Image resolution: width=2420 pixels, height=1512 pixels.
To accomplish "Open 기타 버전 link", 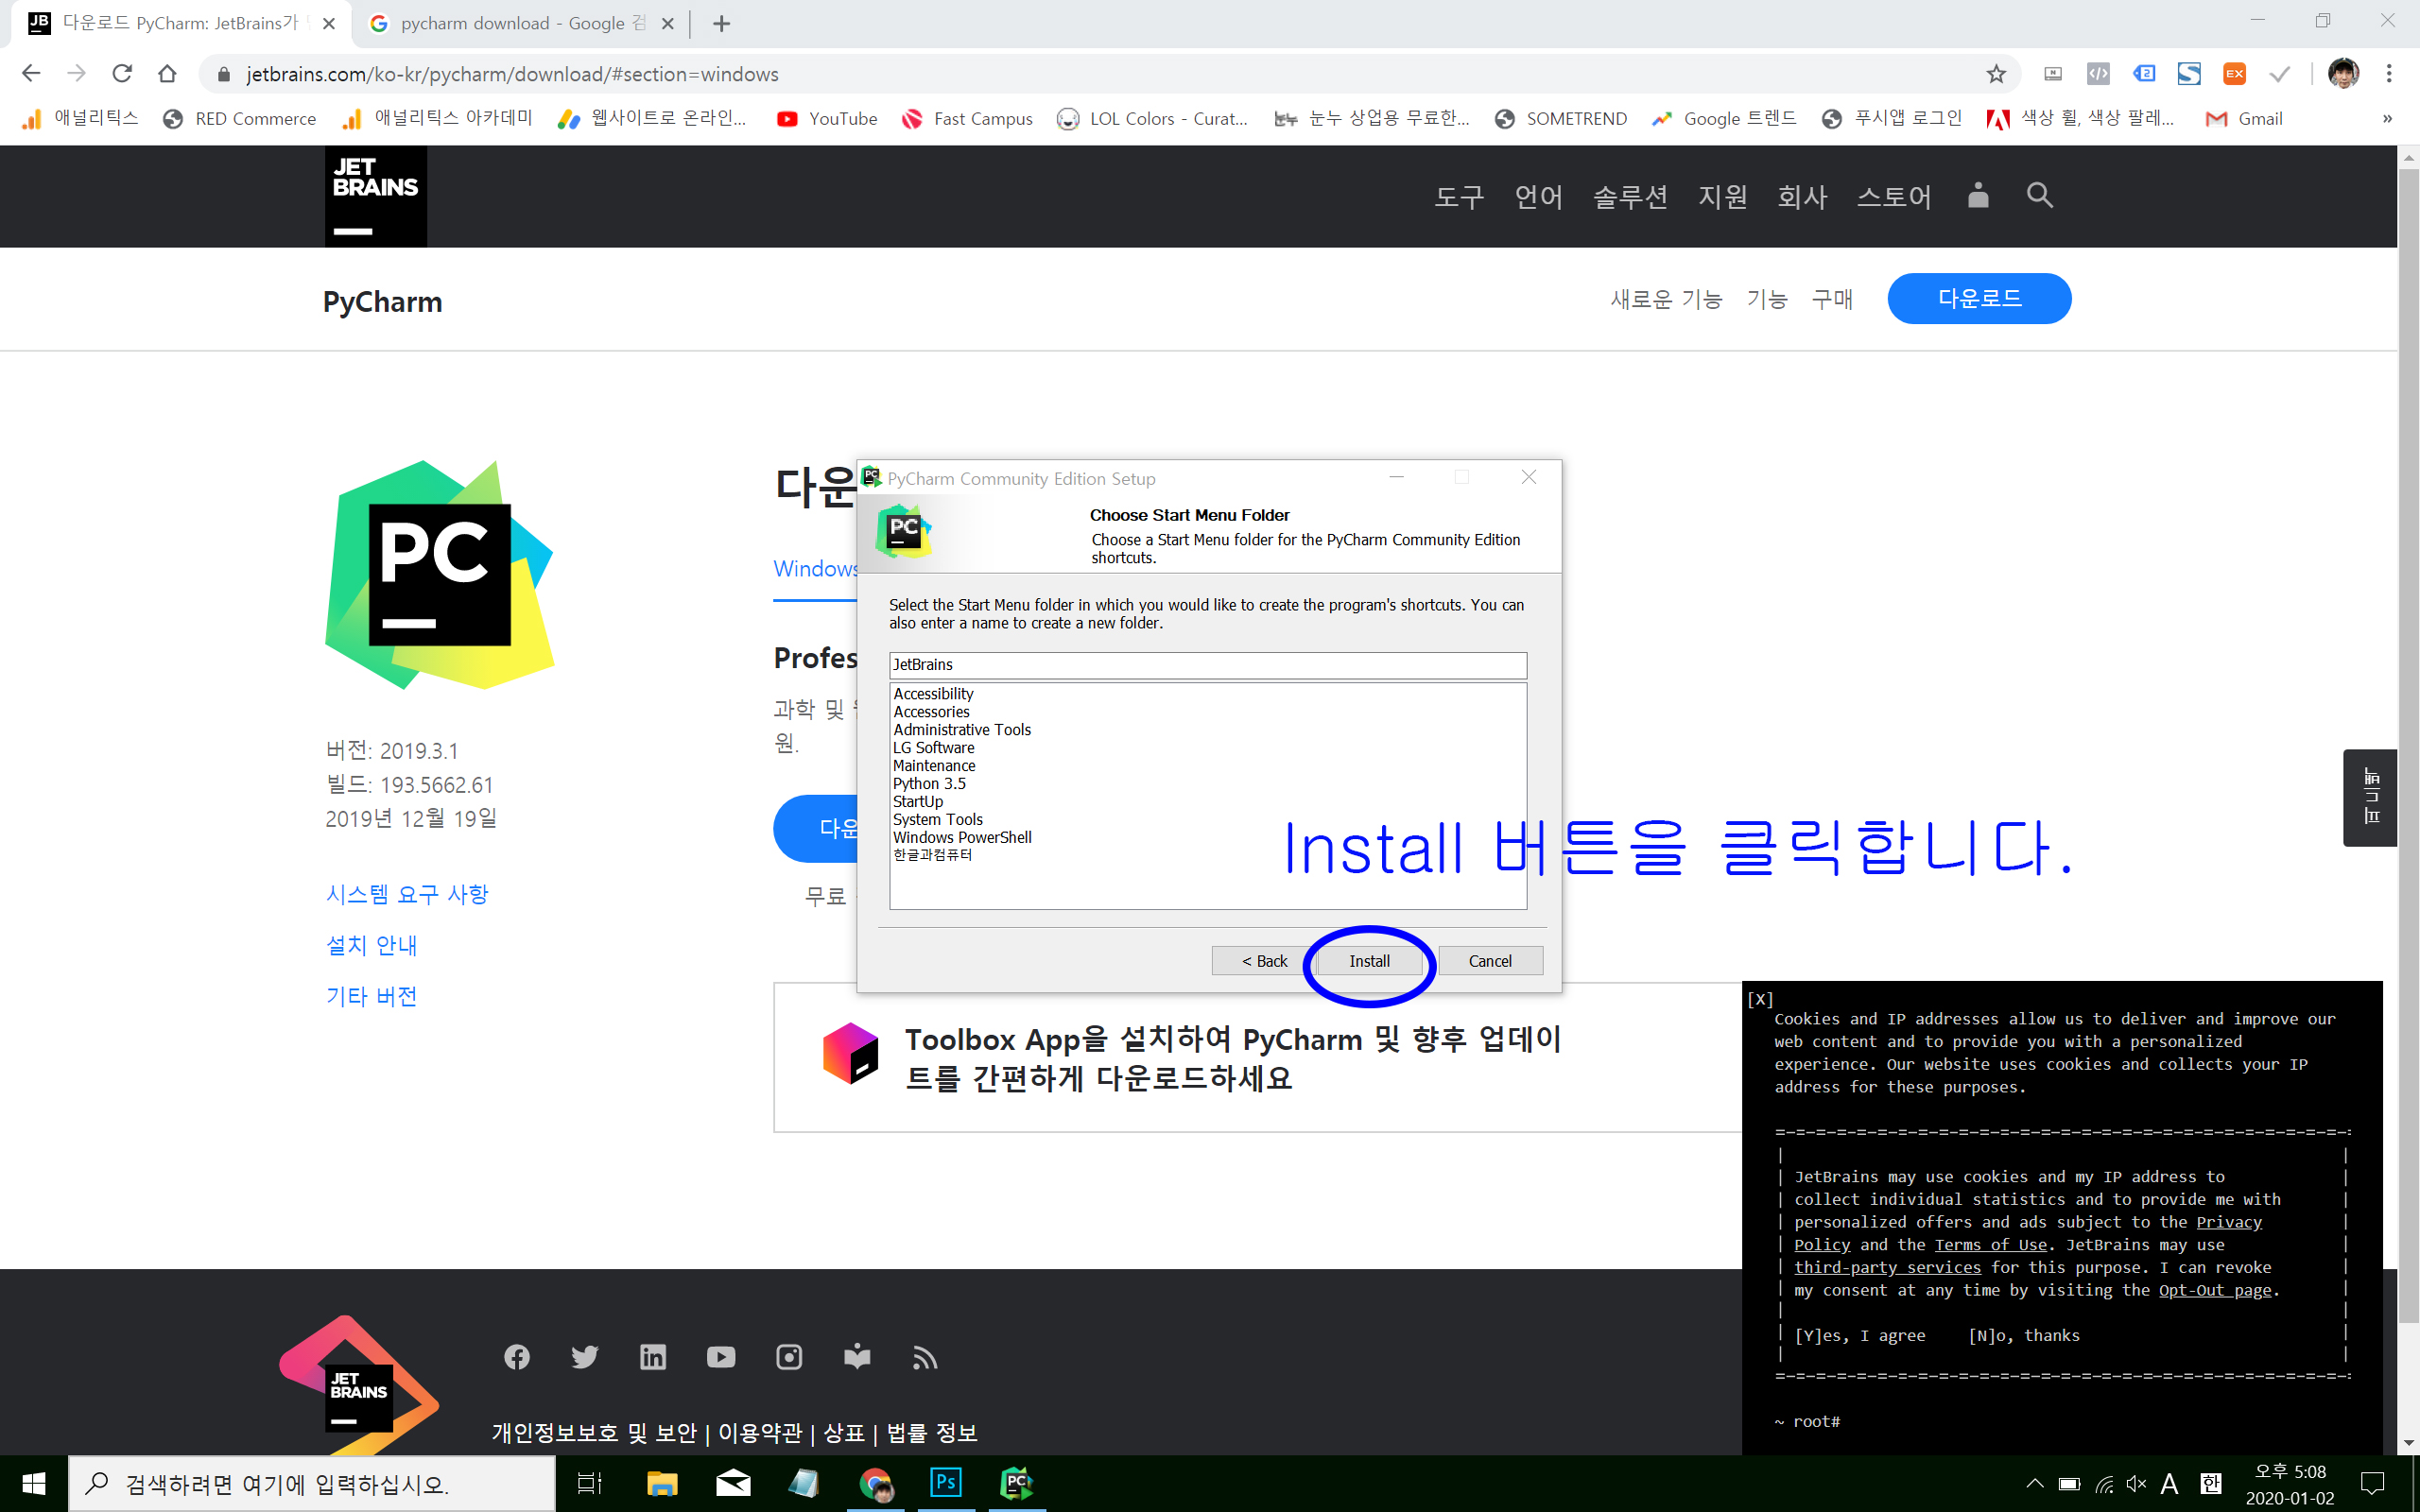I will point(371,996).
